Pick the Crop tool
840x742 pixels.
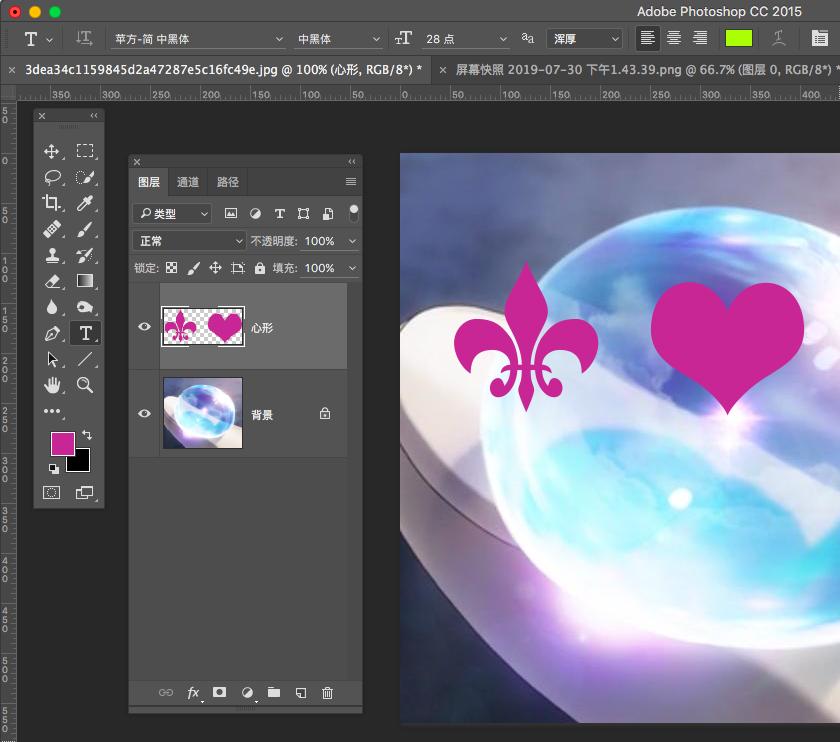pyautogui.click(x=52, y=203)
